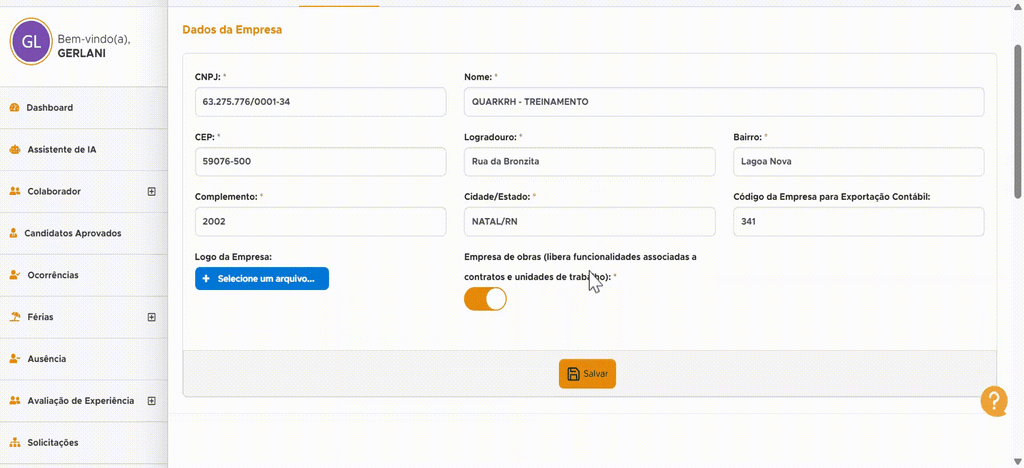Click the Ocorrências person-check icon
Image resolution: width=1024 pixels, height=468 pixels.
(x=14, y=275)
